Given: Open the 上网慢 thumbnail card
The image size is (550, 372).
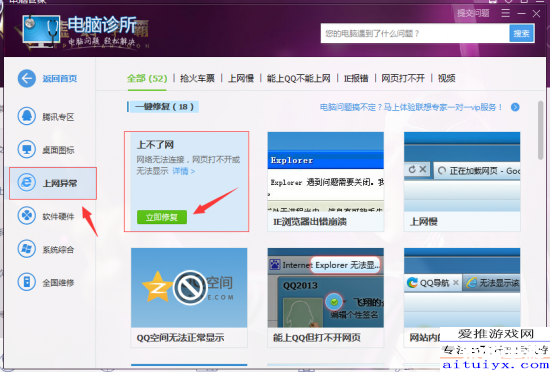Looking at the screenshot, I should (x=462, y=182).
